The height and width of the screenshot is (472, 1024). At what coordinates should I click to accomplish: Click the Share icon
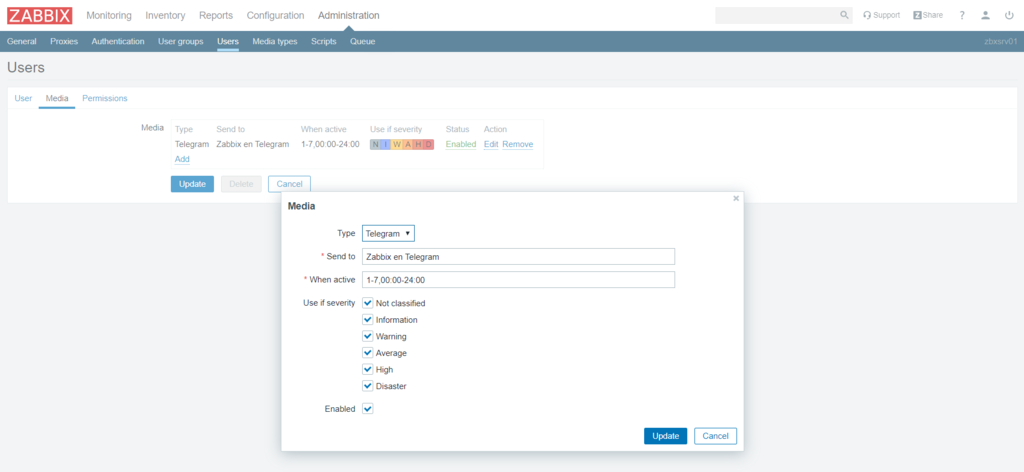[928, 15]
